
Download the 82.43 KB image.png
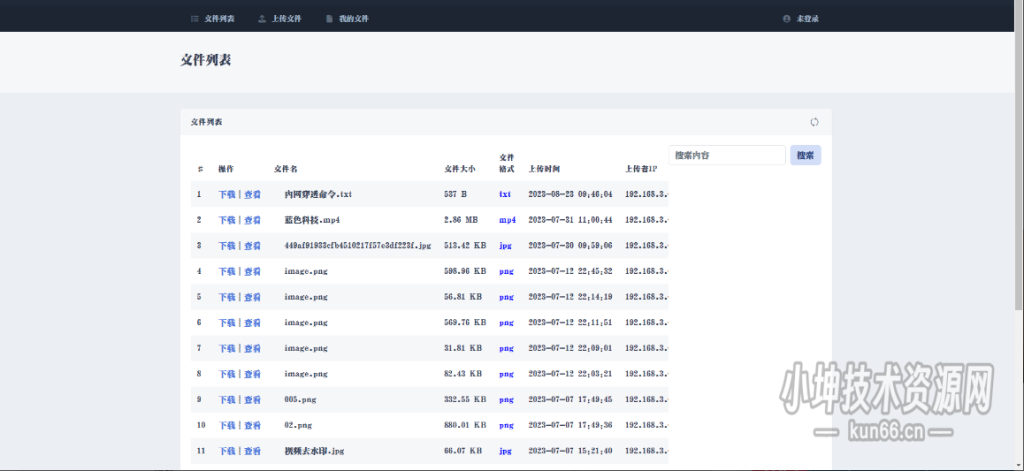click(227, 374)
